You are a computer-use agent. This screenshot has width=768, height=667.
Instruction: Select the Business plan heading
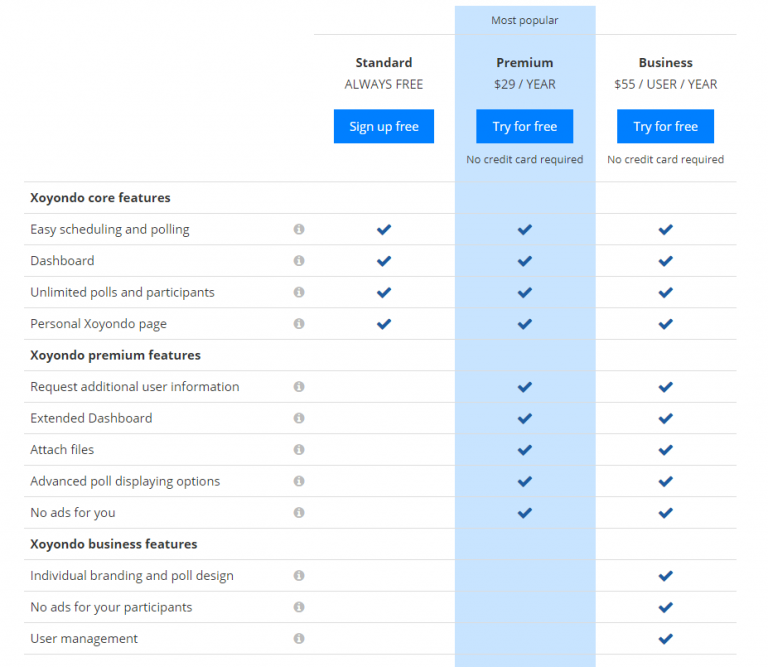665,63
